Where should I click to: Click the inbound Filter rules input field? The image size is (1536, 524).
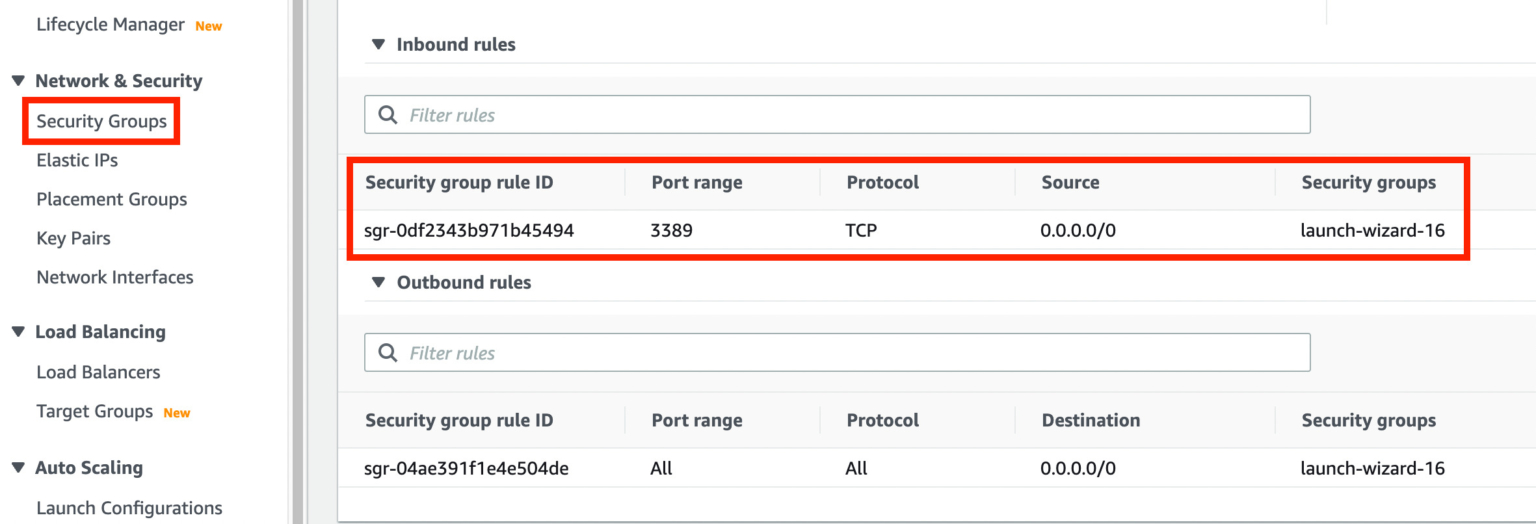[x=850, y=115]
